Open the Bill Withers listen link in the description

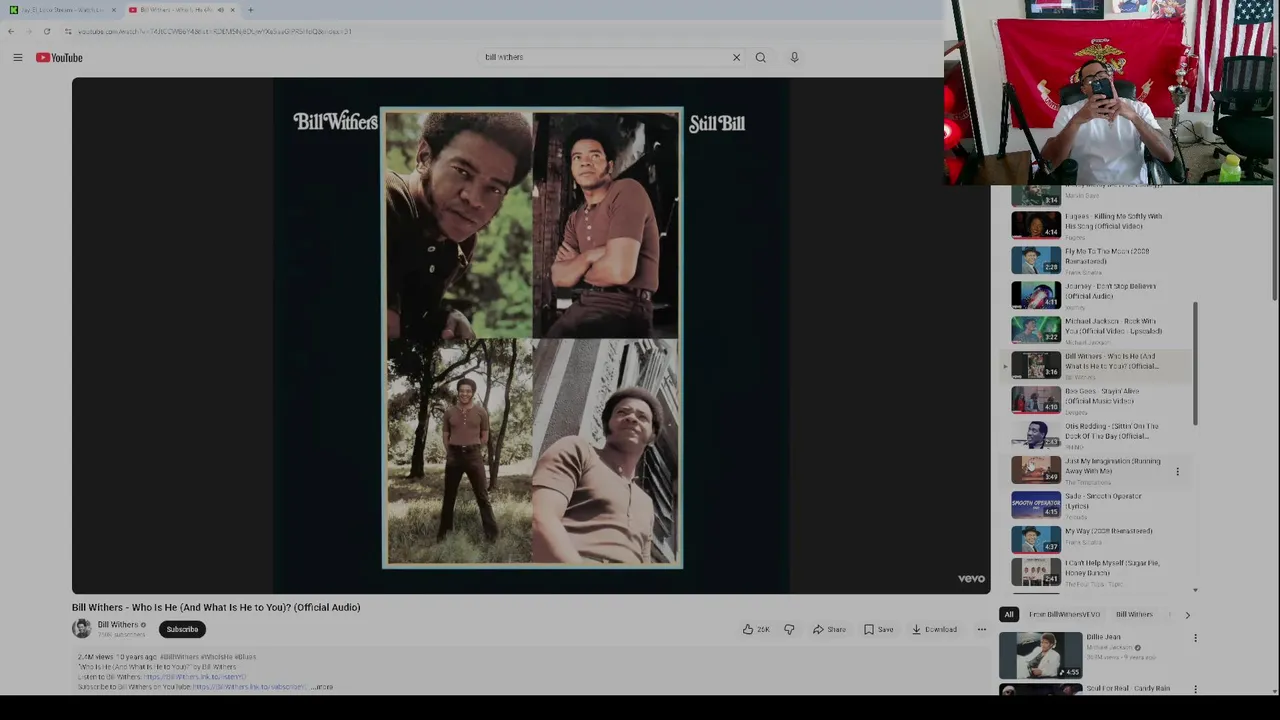point(194,677)
